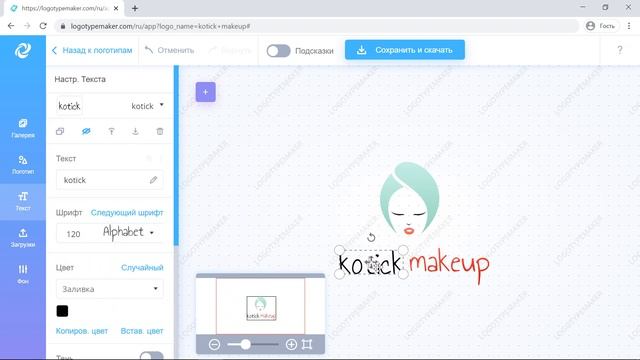Click the kotick text input field
Screen dimensions: 640x360
tap(110, 180)
